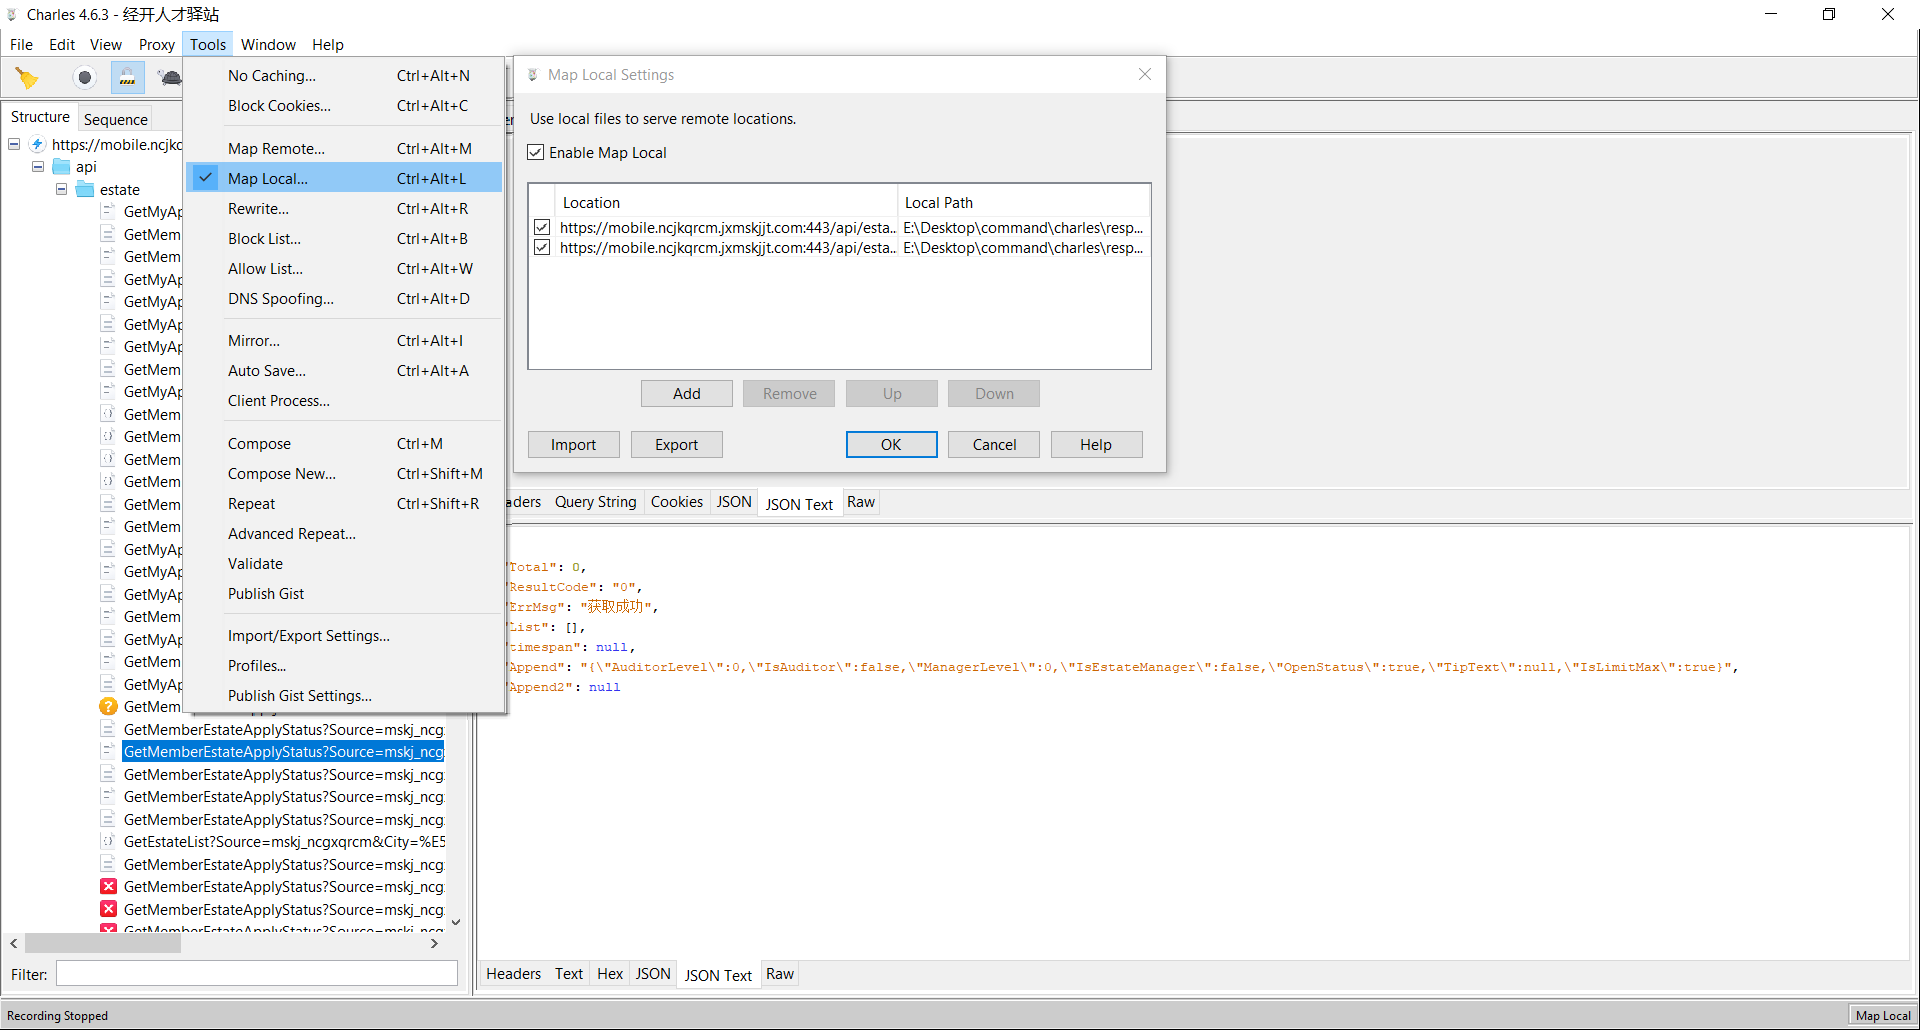
Task: Uncheck the Enable Map Local checkbox
Action: pyautogui.click(x=536, y=152)
